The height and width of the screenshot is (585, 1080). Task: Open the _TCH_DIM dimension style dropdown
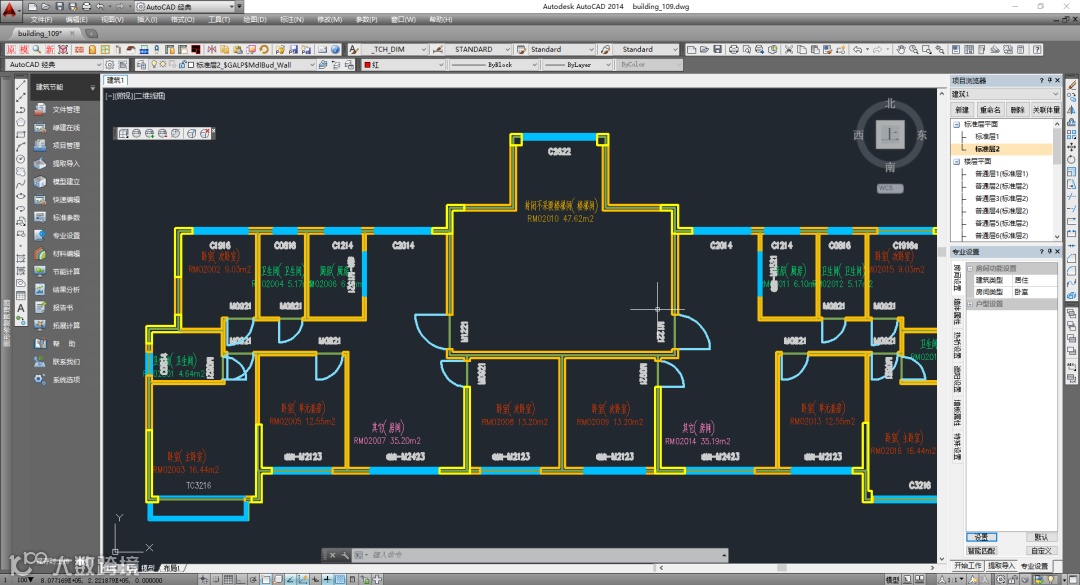point(423,49)
